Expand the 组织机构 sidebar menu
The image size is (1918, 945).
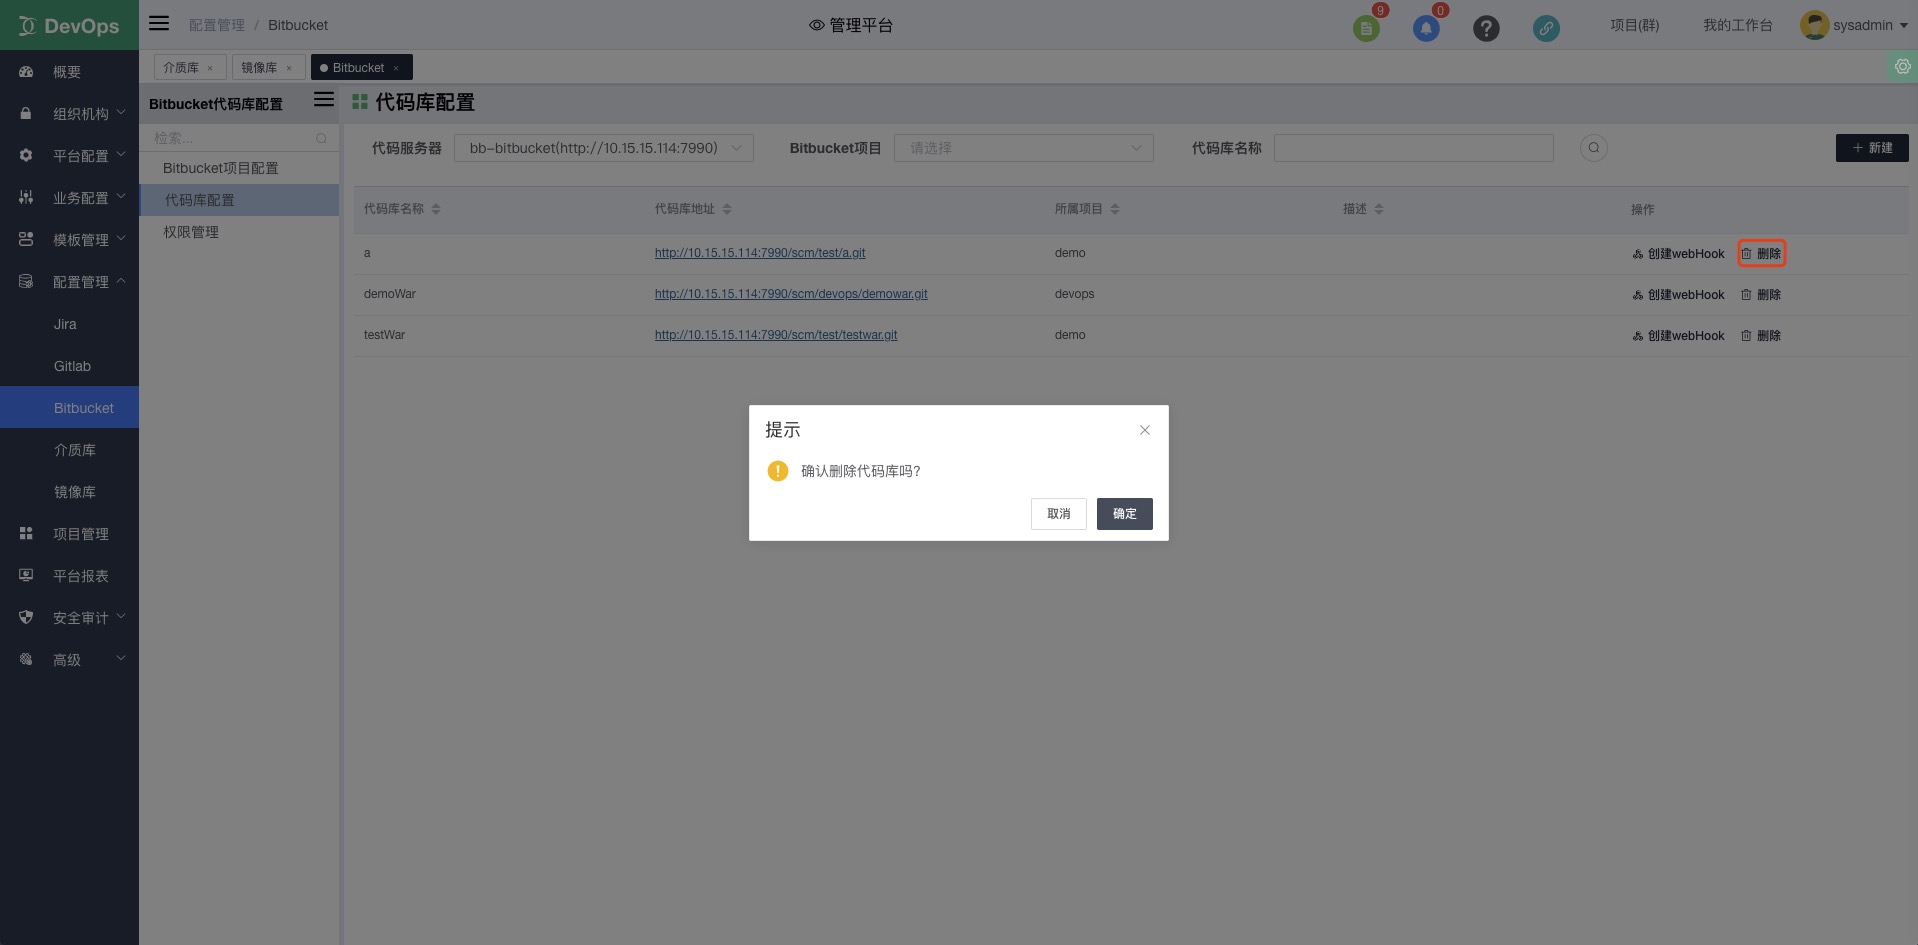[x=69, y=114]
